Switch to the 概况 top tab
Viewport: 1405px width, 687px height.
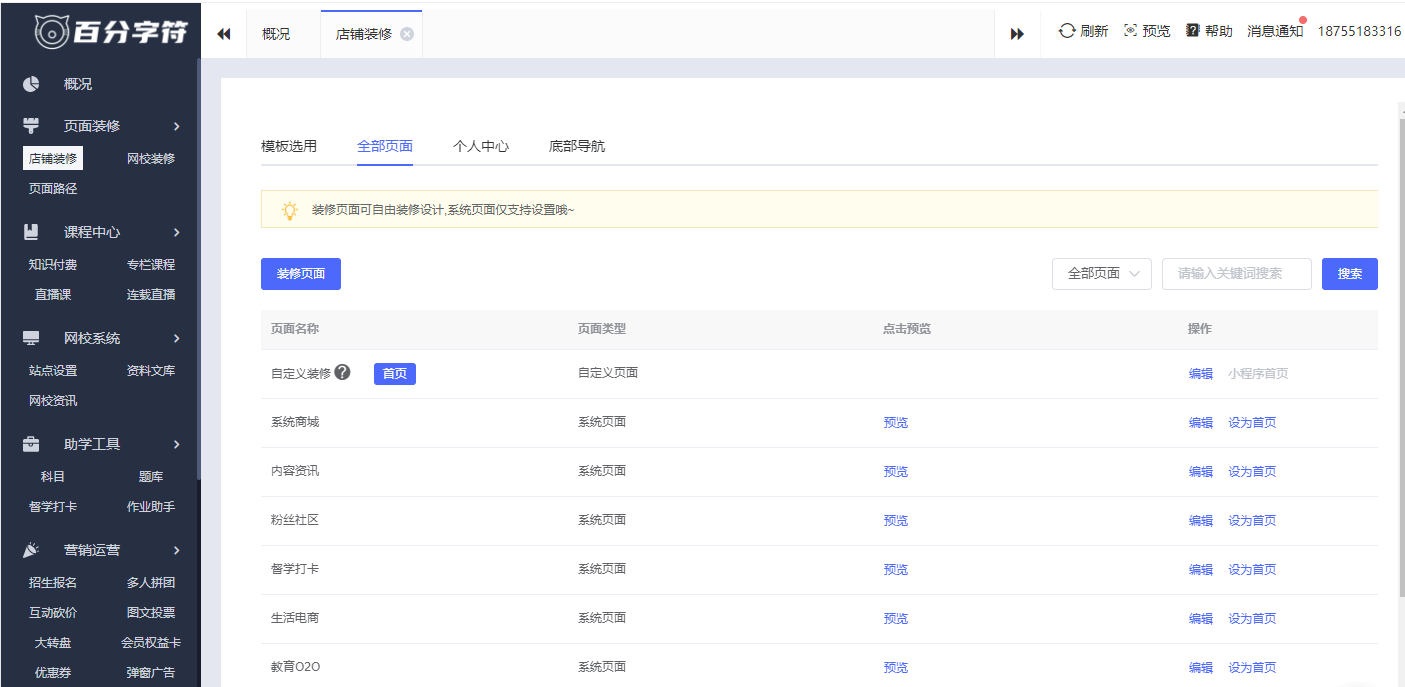point(276,34)
